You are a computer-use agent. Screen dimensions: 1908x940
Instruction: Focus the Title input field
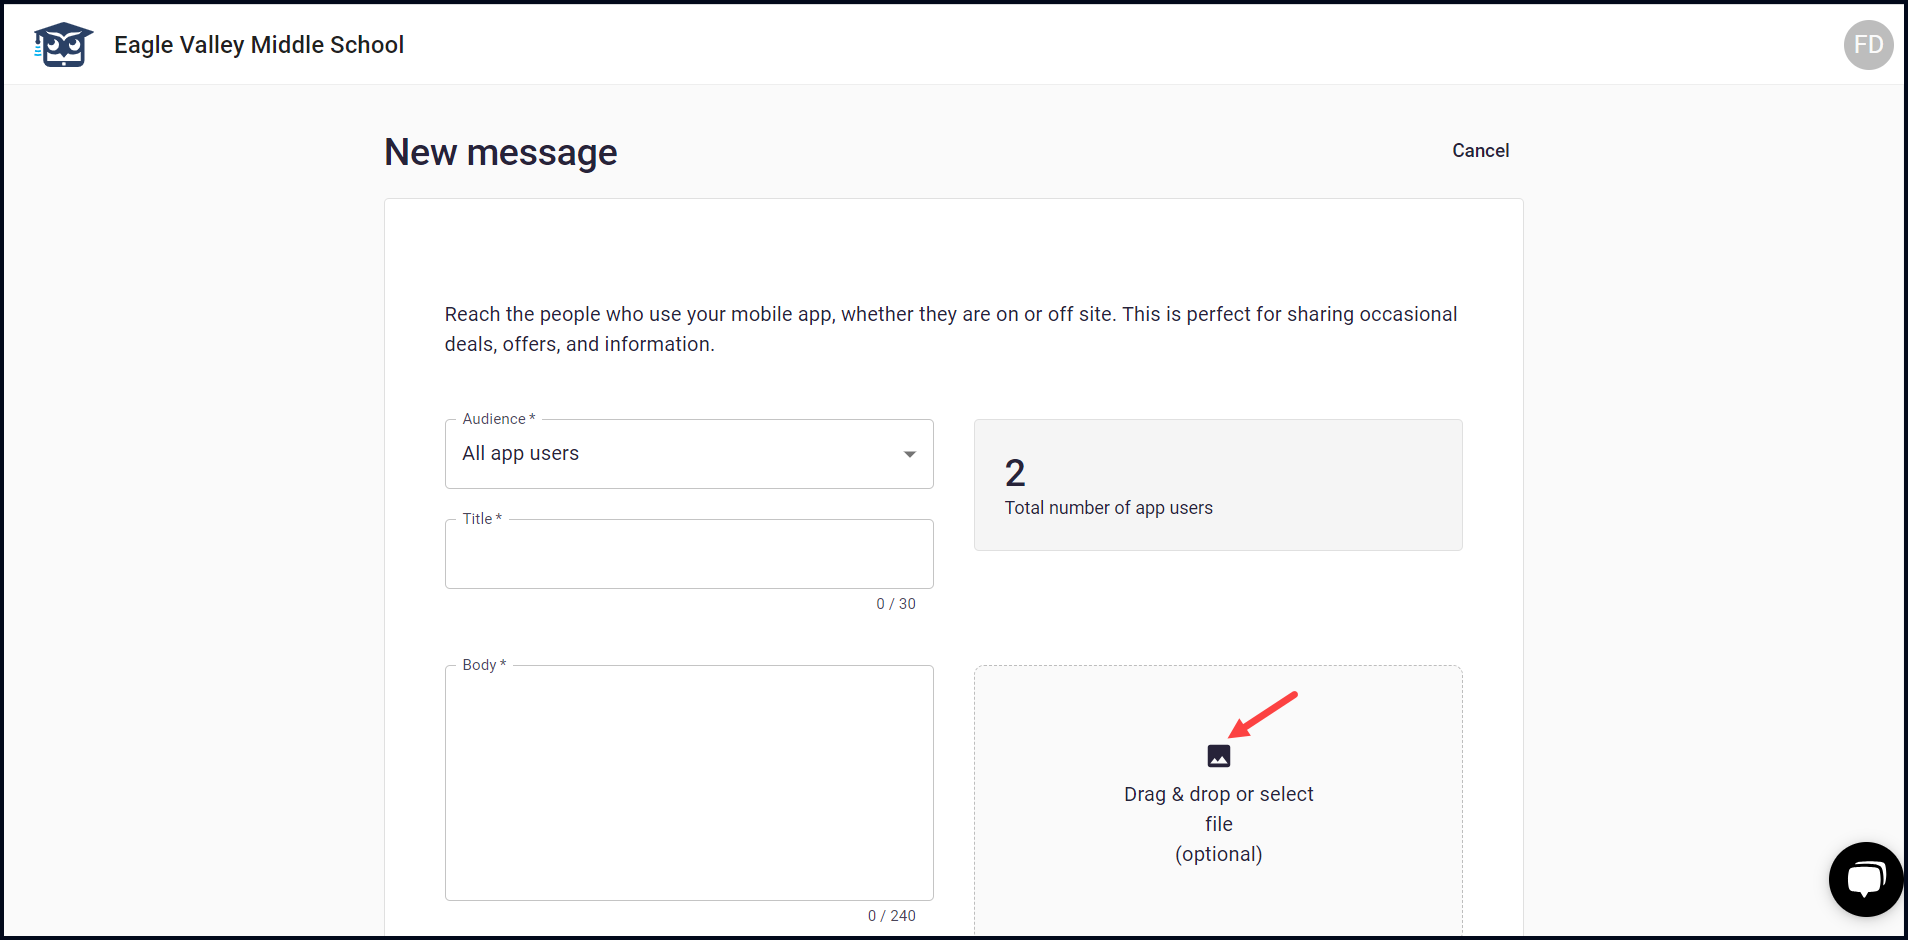click(x=689, y=554)
